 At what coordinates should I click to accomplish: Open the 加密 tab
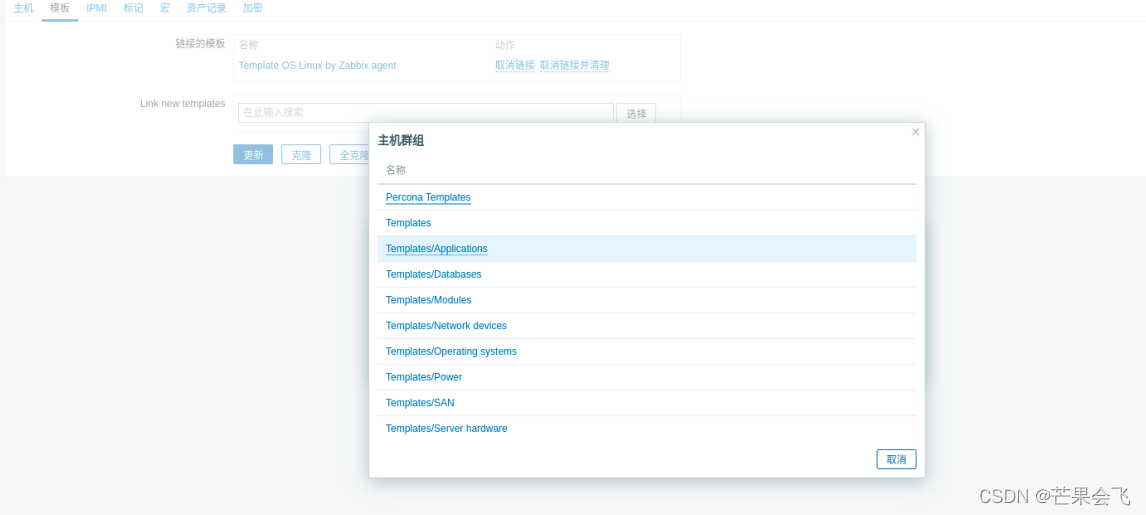253,8
